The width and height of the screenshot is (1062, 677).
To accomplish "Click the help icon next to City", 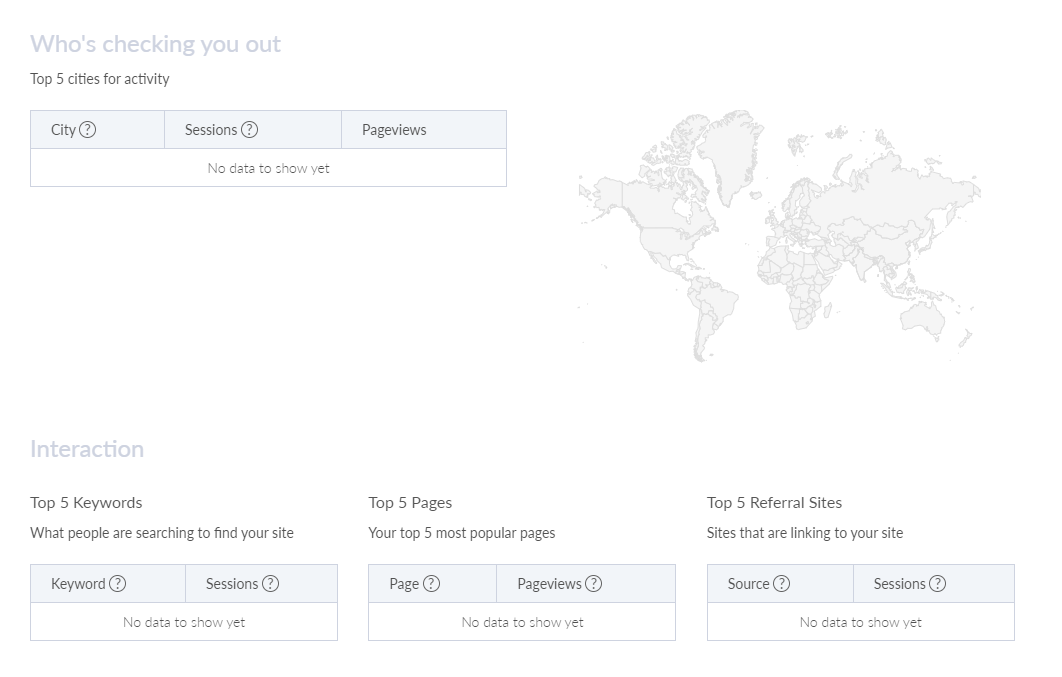I will (x=88, y=130).
